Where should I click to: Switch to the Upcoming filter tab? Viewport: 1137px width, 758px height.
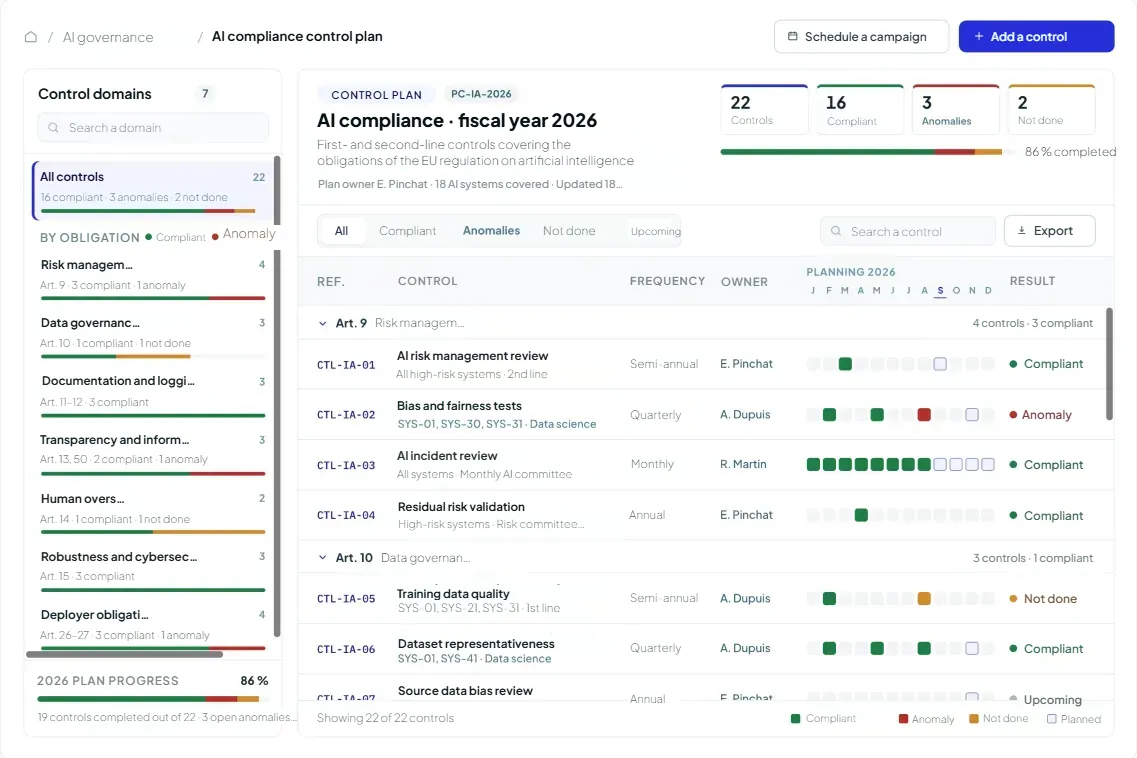[656, 231]
